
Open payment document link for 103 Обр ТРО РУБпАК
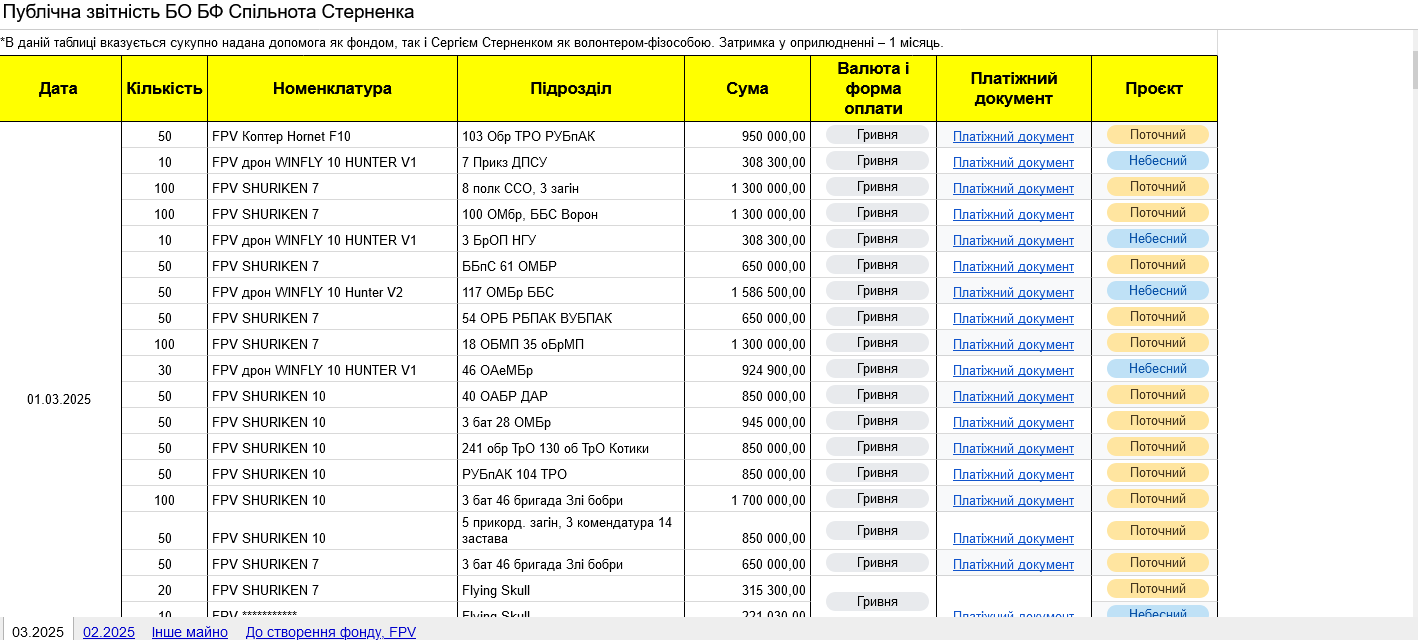coord(1013,137)
